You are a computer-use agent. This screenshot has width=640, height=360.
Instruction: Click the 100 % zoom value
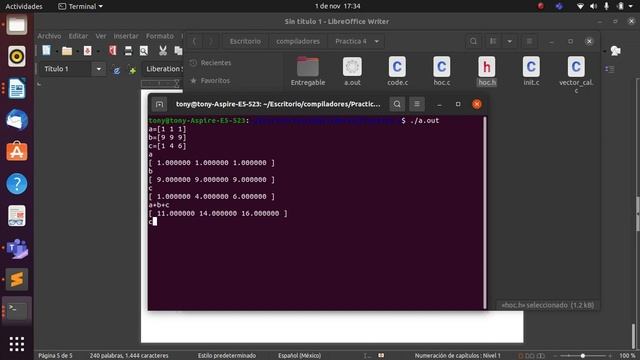627,356
